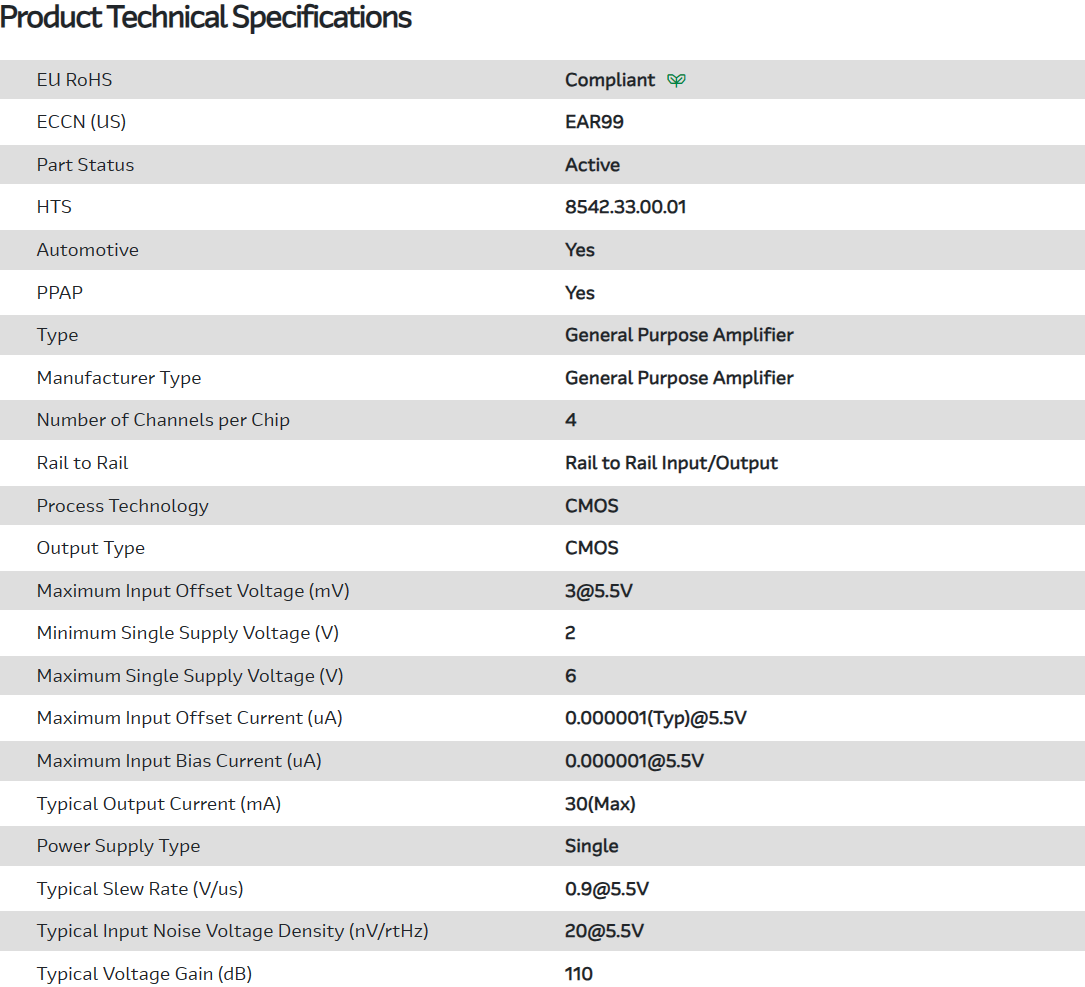Screen dimensions: 1085x987
Task: Select the HTS code 8542.33.00.01
Action: [x=625, y=207]
